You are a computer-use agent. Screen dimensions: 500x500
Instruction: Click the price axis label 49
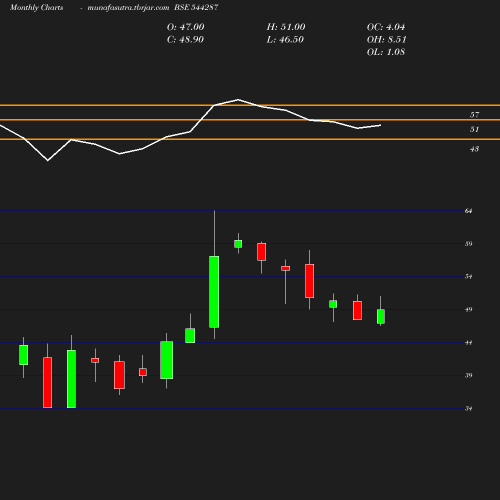pyautogui.click(x=468, y=309)
